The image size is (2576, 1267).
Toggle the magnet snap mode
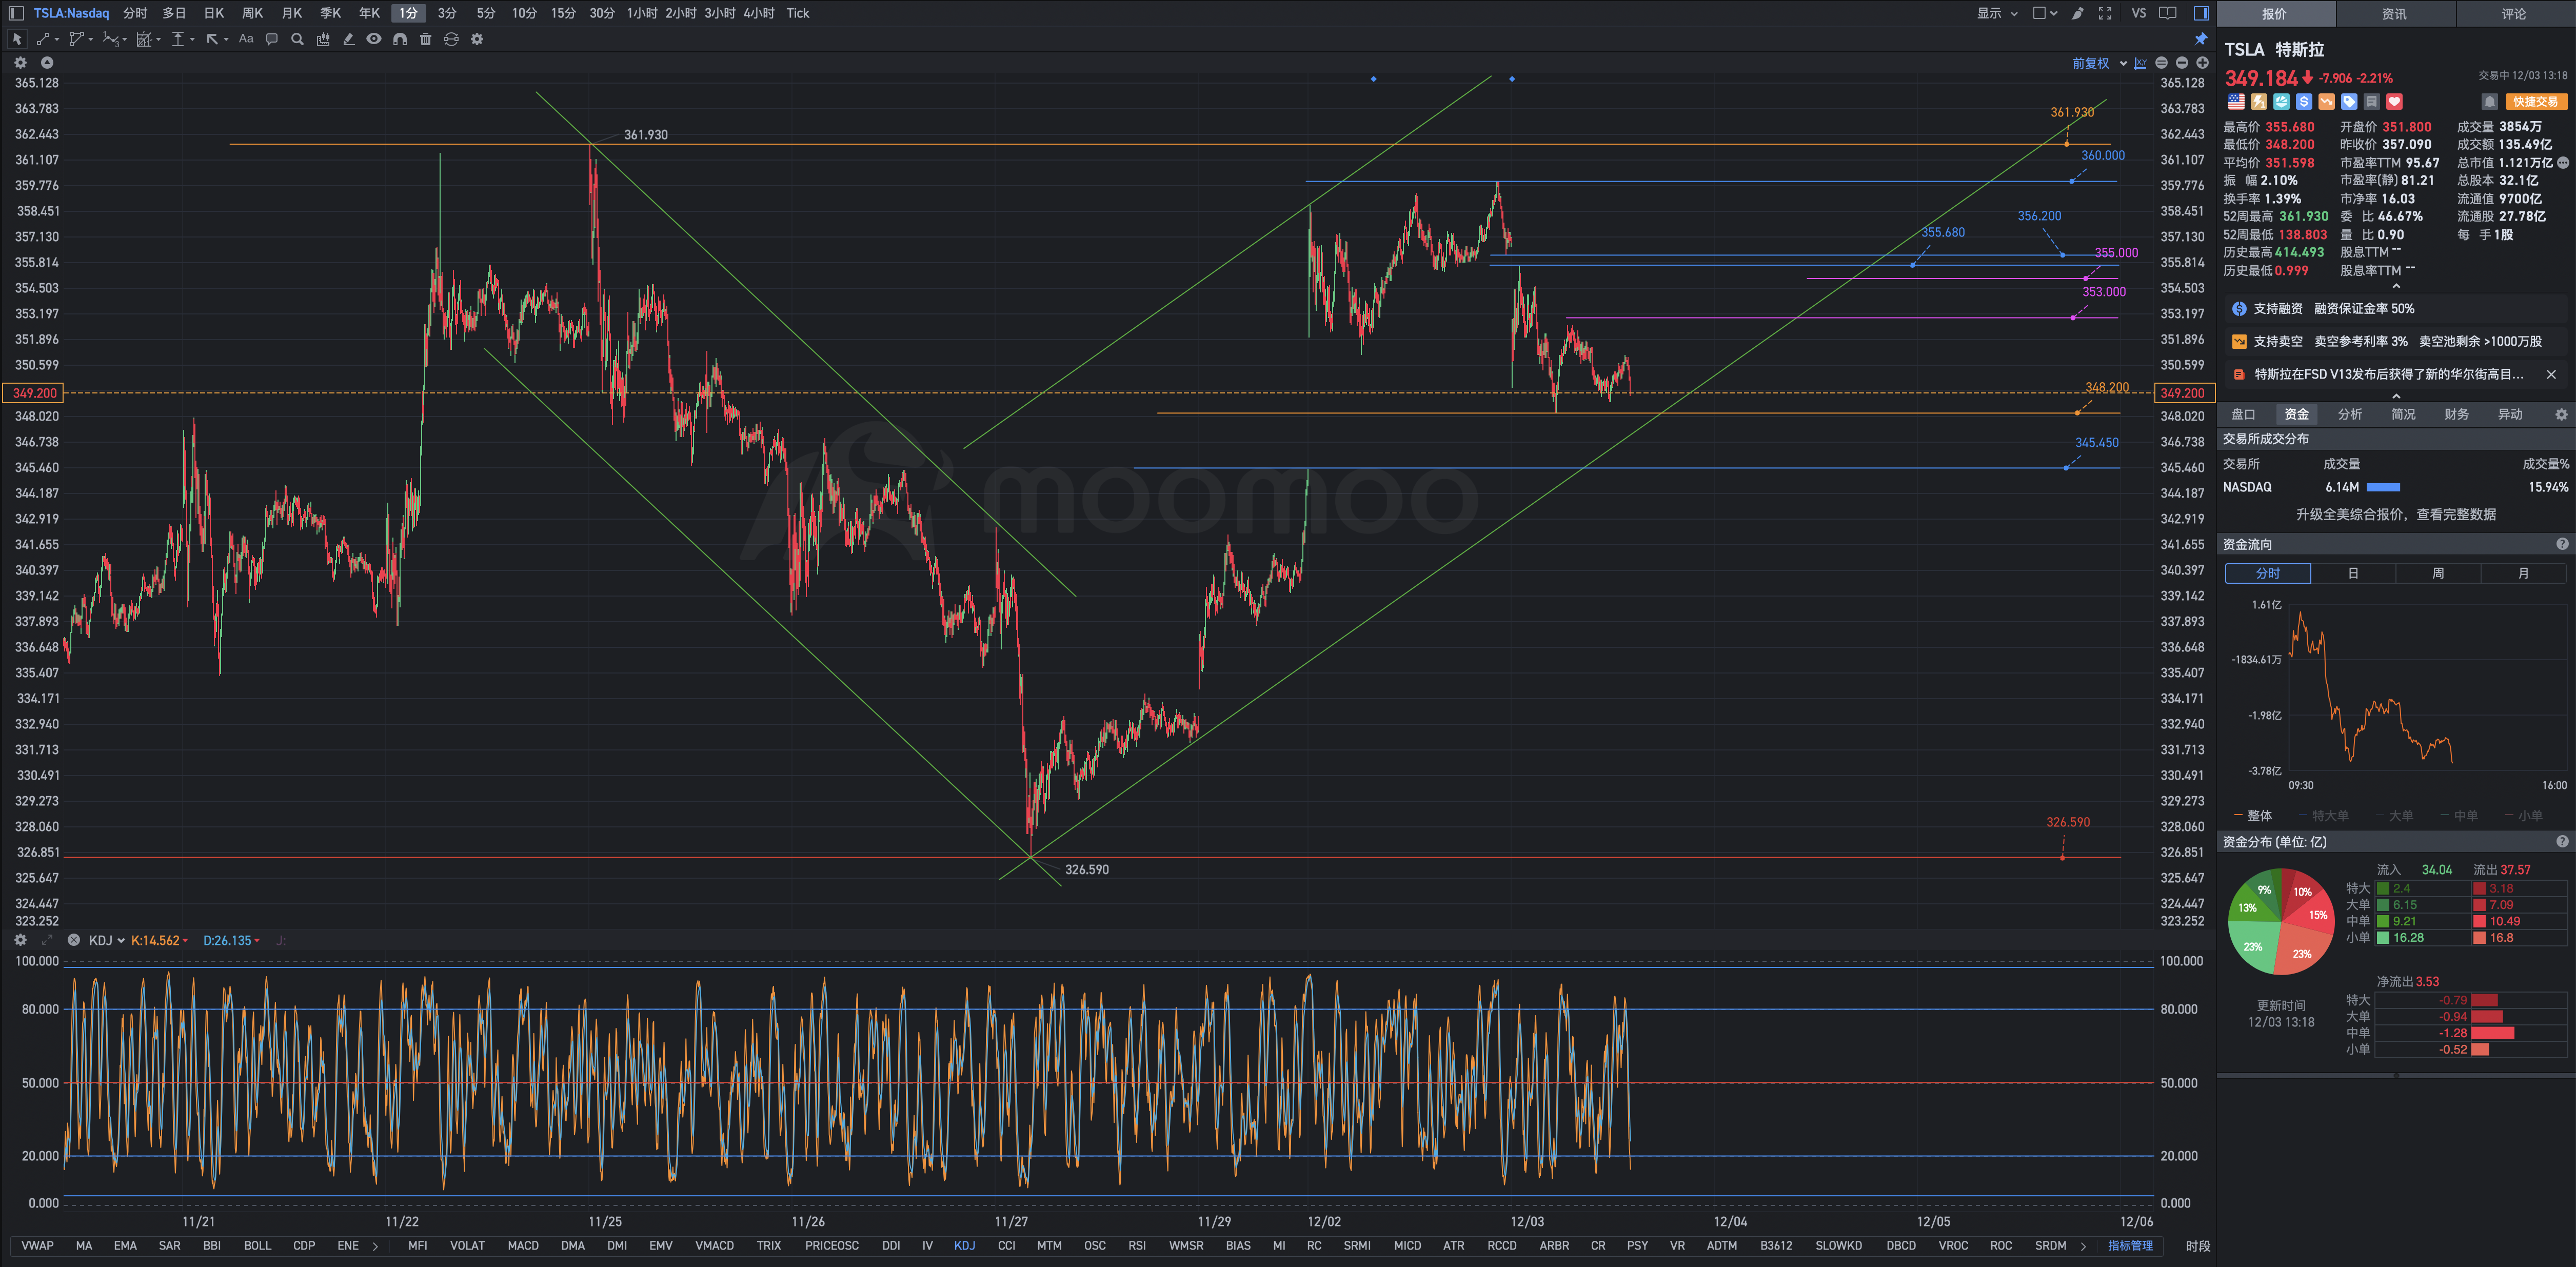tap(400, 39)
